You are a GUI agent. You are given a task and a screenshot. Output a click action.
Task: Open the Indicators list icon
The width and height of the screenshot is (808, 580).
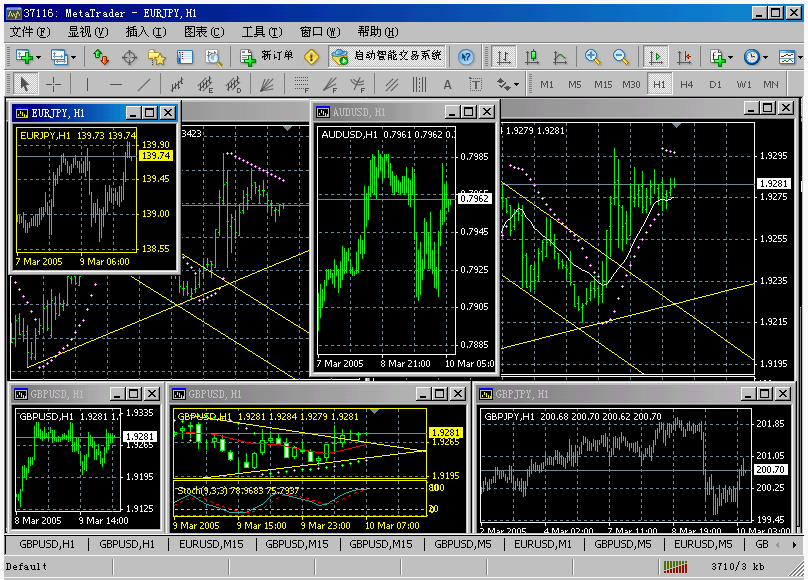pyautogui.click(x=717, y=57)
